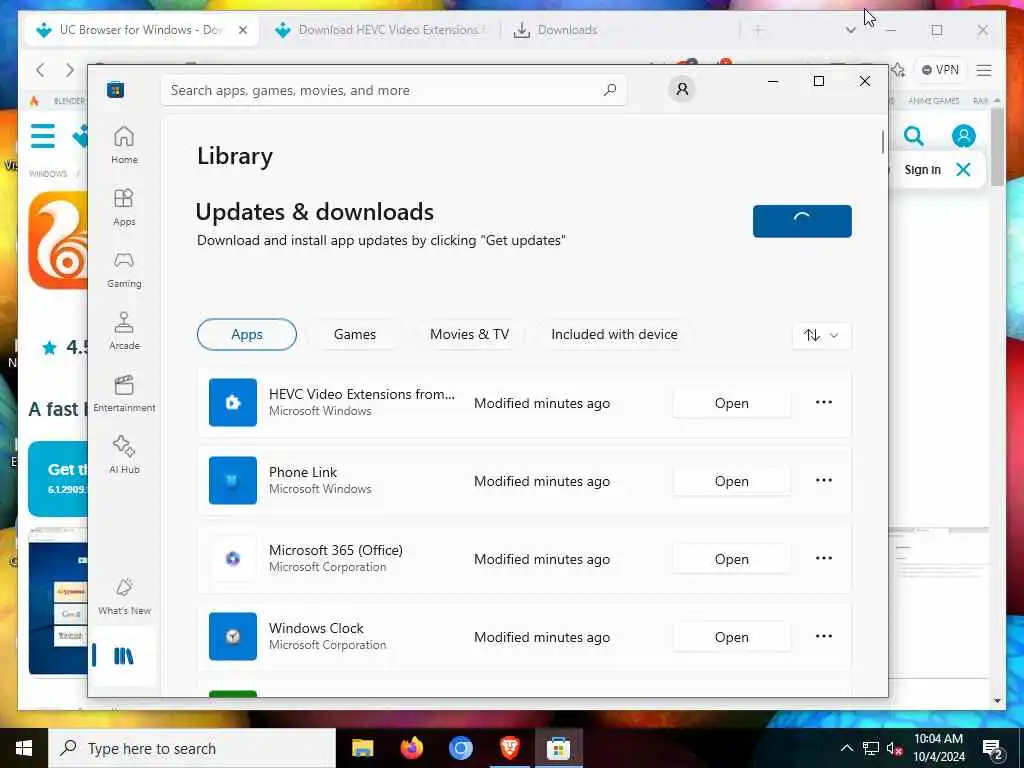Click Sign in link on website

tap(922, 170)
